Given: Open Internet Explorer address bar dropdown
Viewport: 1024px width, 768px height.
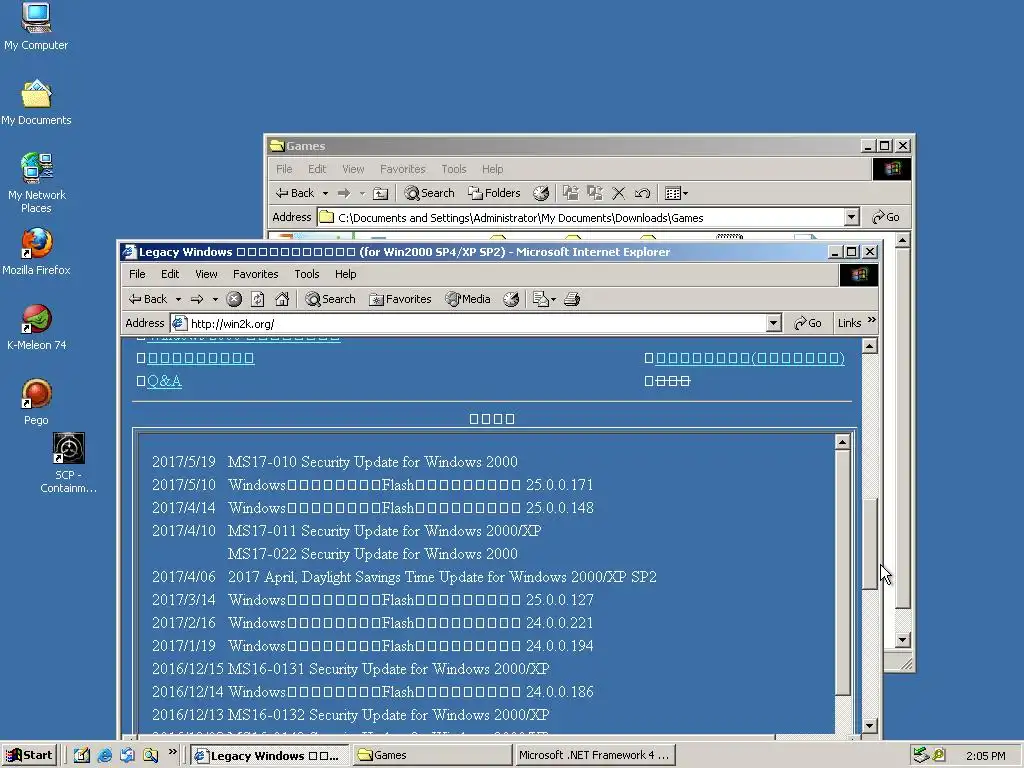Looking at the screenshot, I should [x=773, y=323].
